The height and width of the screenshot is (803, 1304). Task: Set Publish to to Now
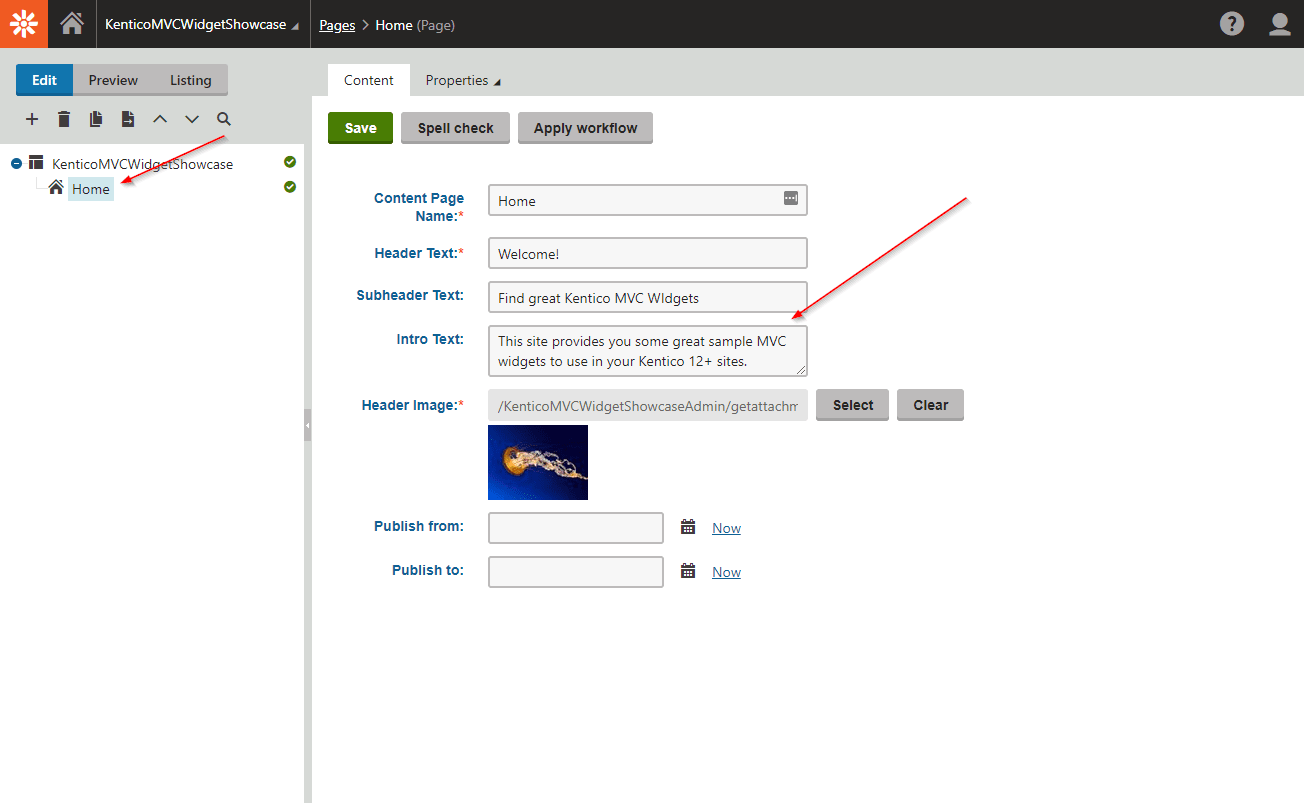tap(726, 572)
